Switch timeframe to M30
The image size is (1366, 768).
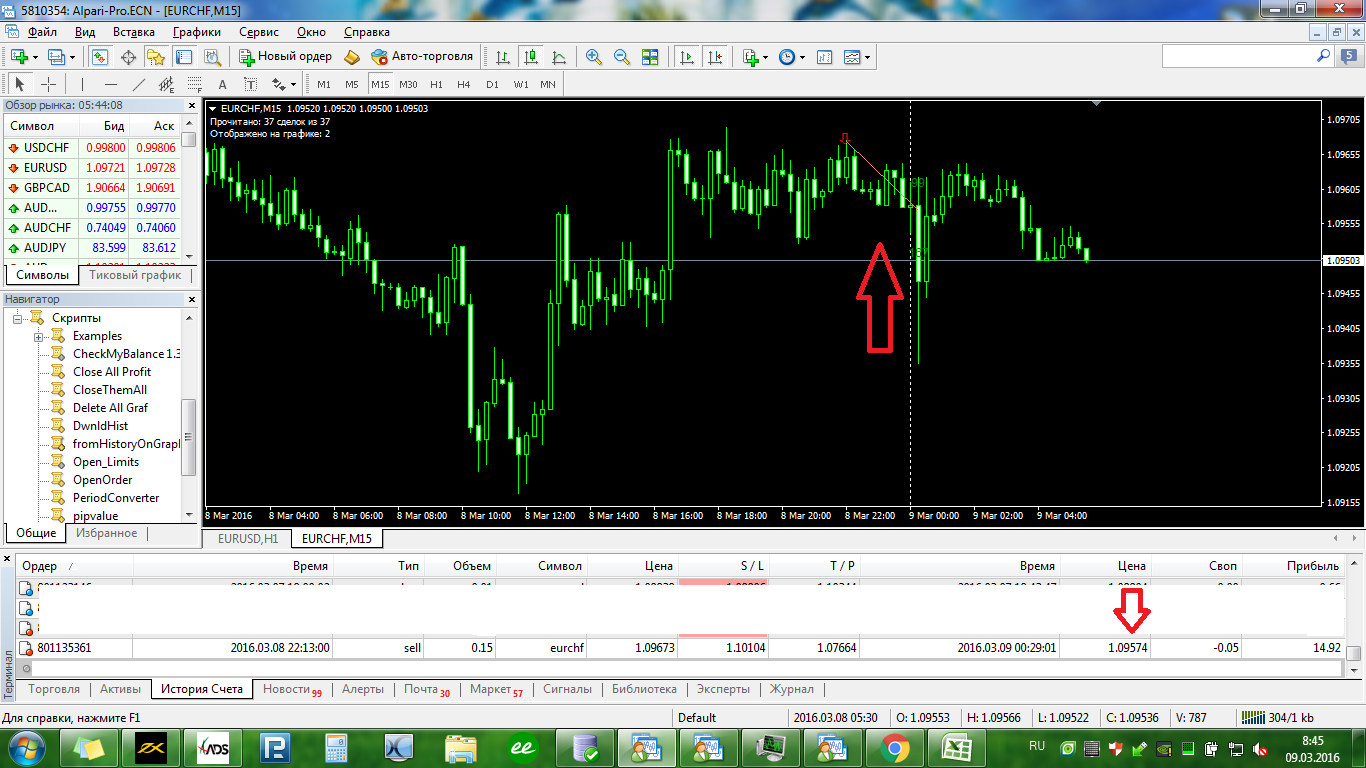[408, 84]
